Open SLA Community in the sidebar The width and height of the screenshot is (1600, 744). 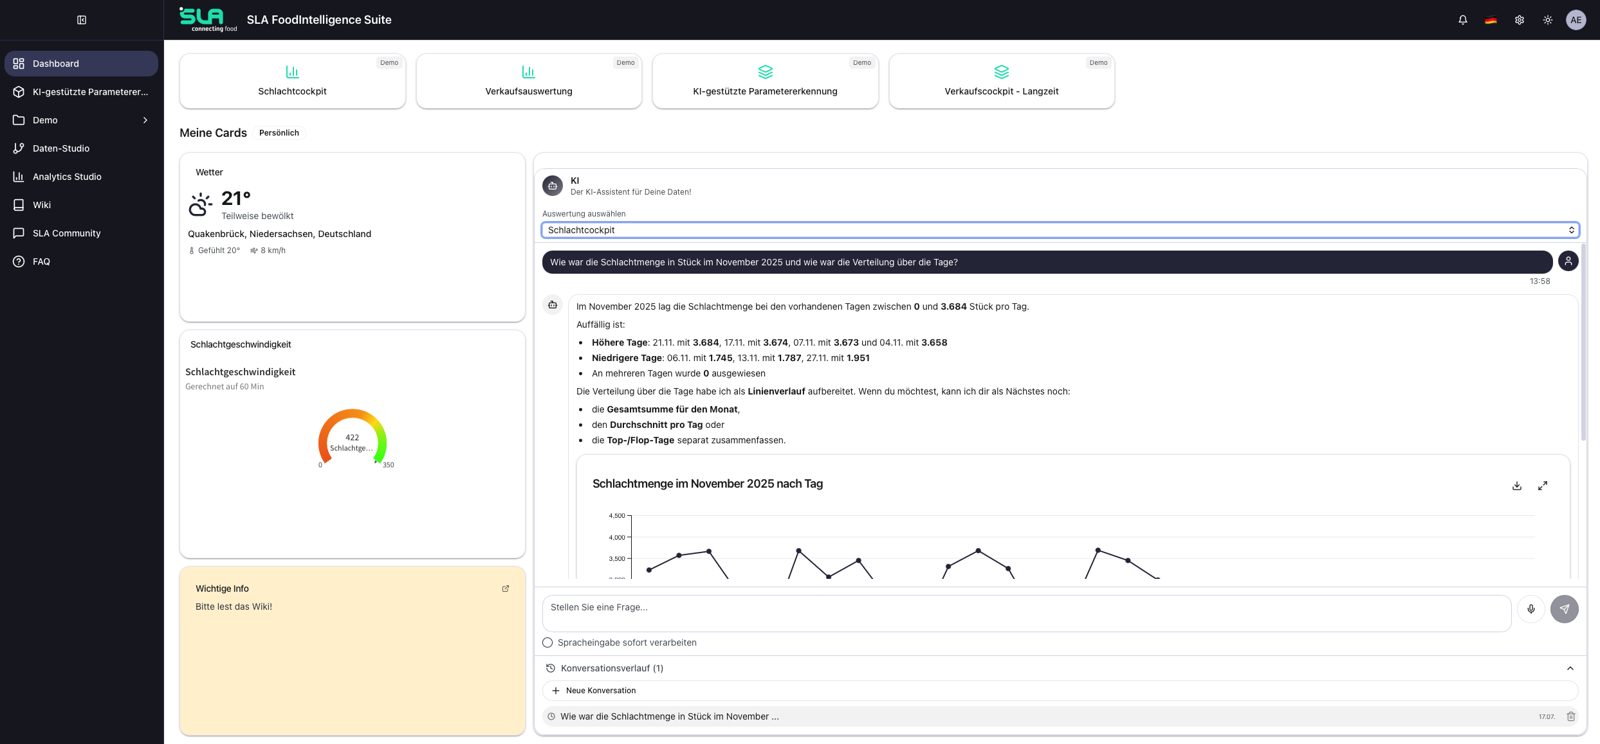point(81,233)
